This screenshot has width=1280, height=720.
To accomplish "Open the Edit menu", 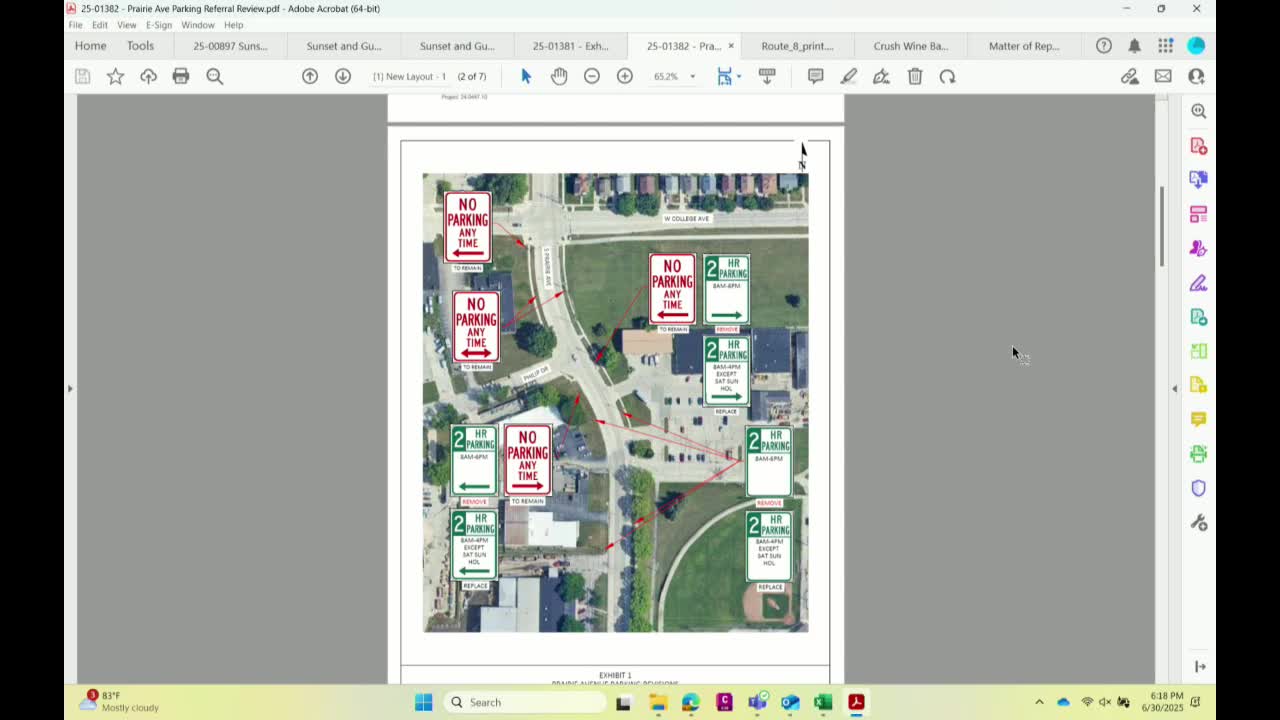I will [100, 25].
